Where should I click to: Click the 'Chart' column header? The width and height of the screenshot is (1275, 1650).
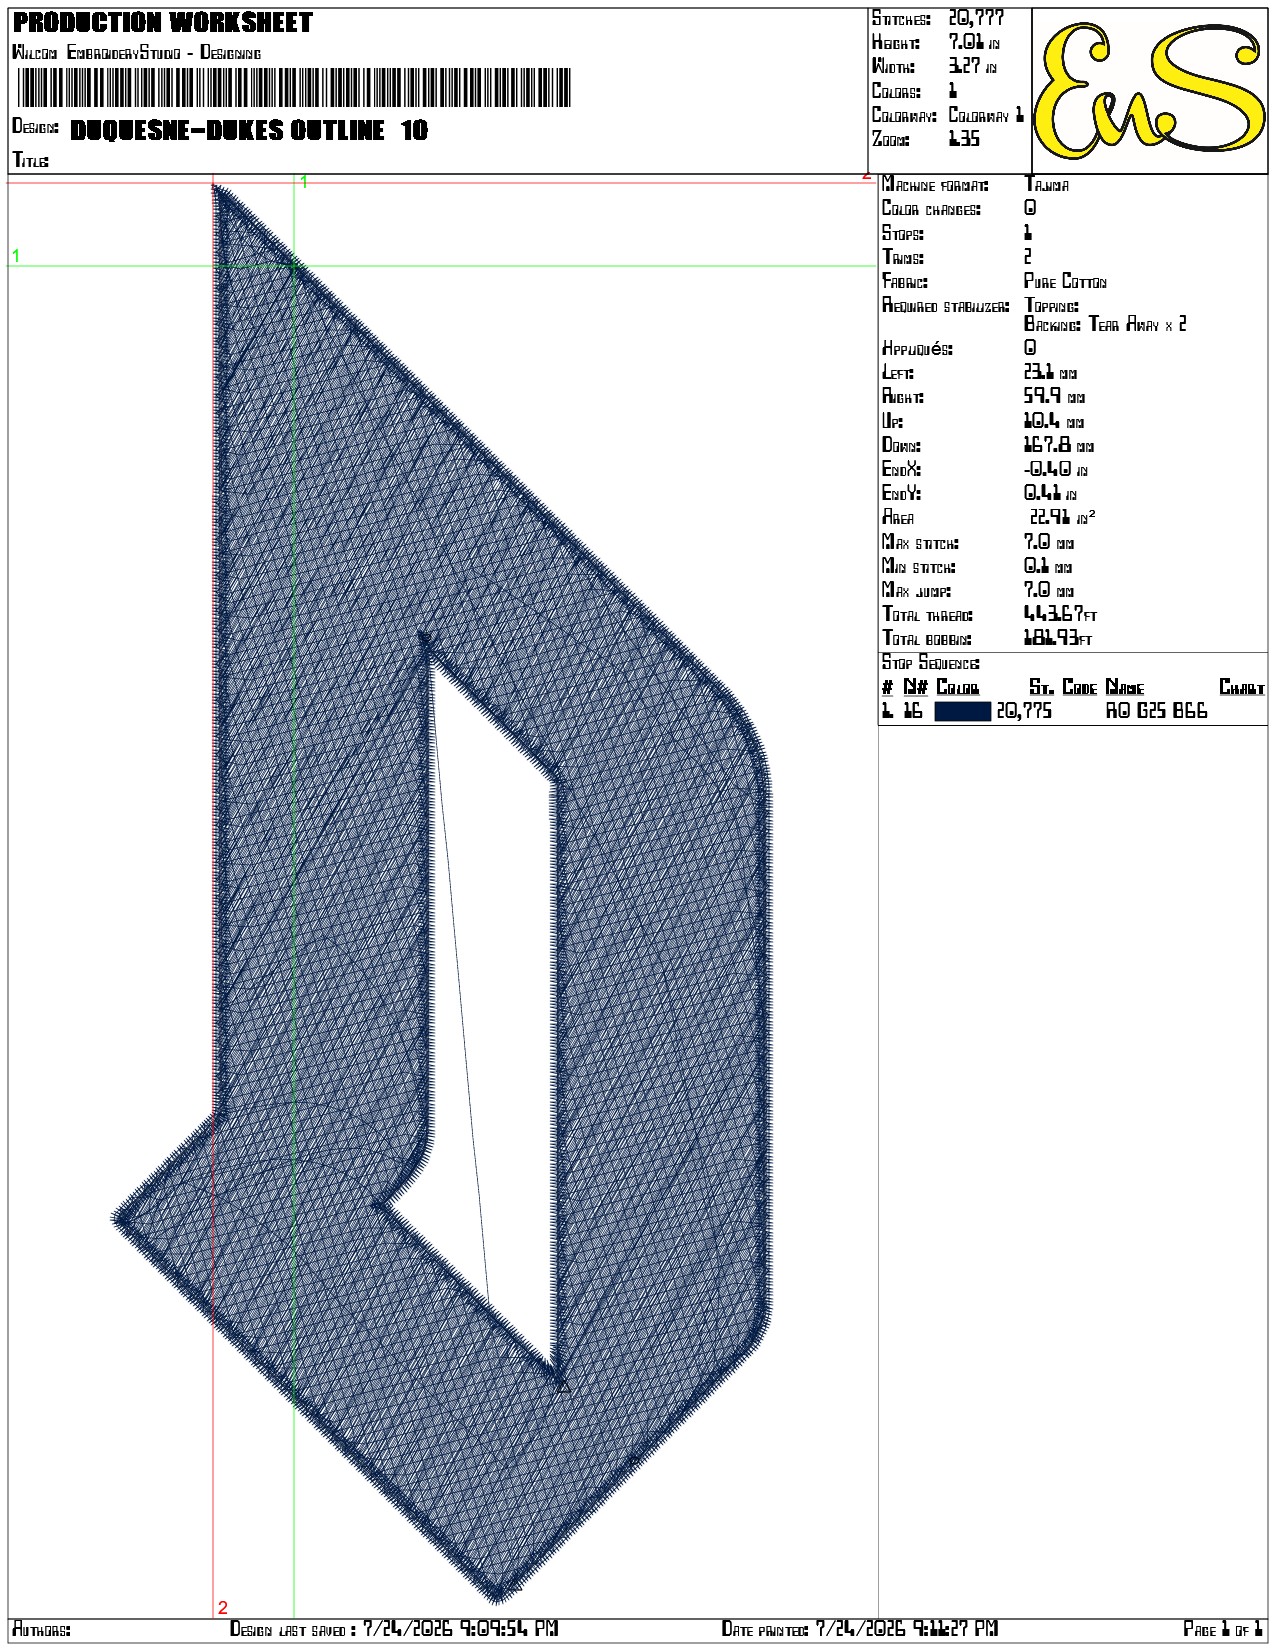1242,687
